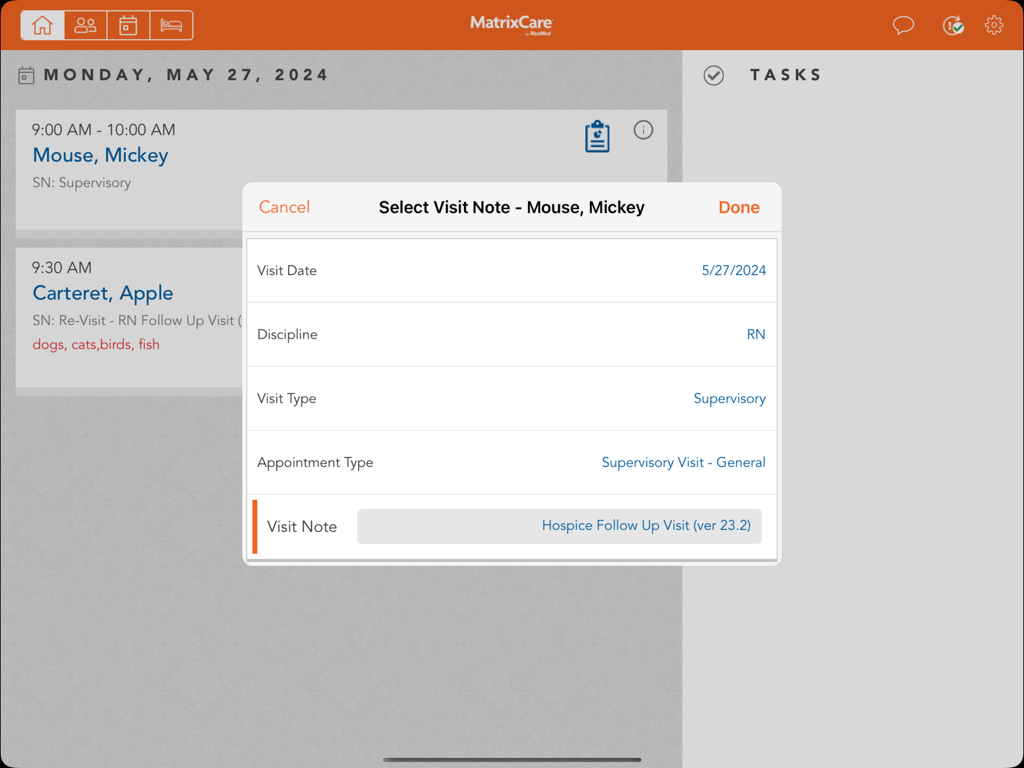Open the Patients list icon
The height and width of the screenshot is (768, 1024).
pyautogui.click(x=85, y=25)
